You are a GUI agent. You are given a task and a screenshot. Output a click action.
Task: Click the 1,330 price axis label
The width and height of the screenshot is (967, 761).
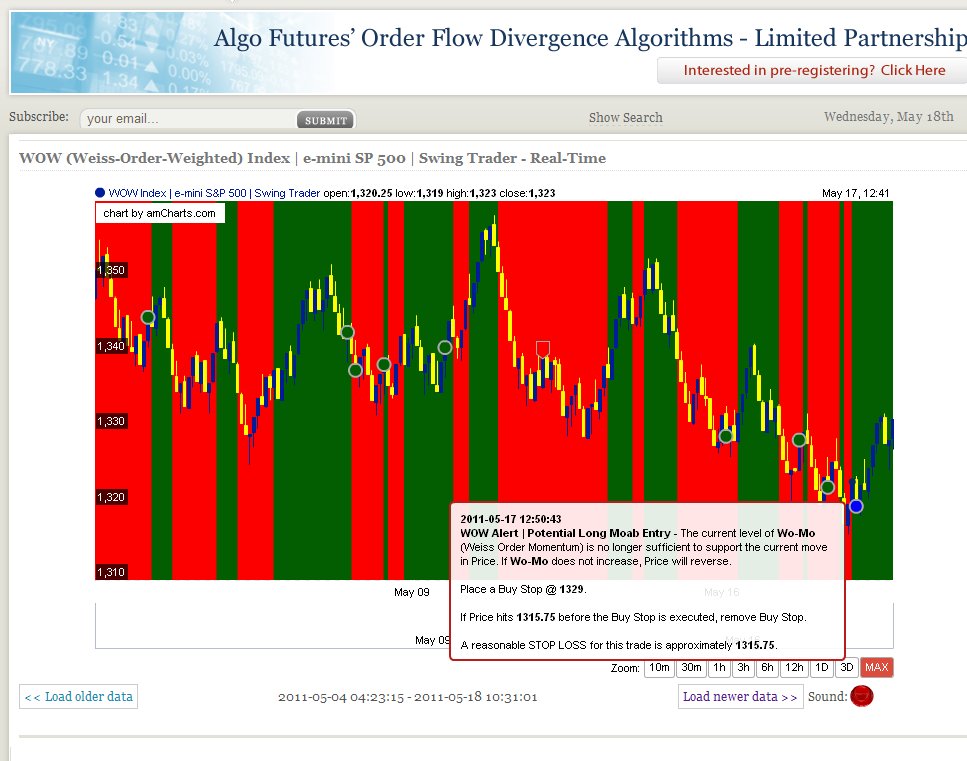tap(111, 421)
